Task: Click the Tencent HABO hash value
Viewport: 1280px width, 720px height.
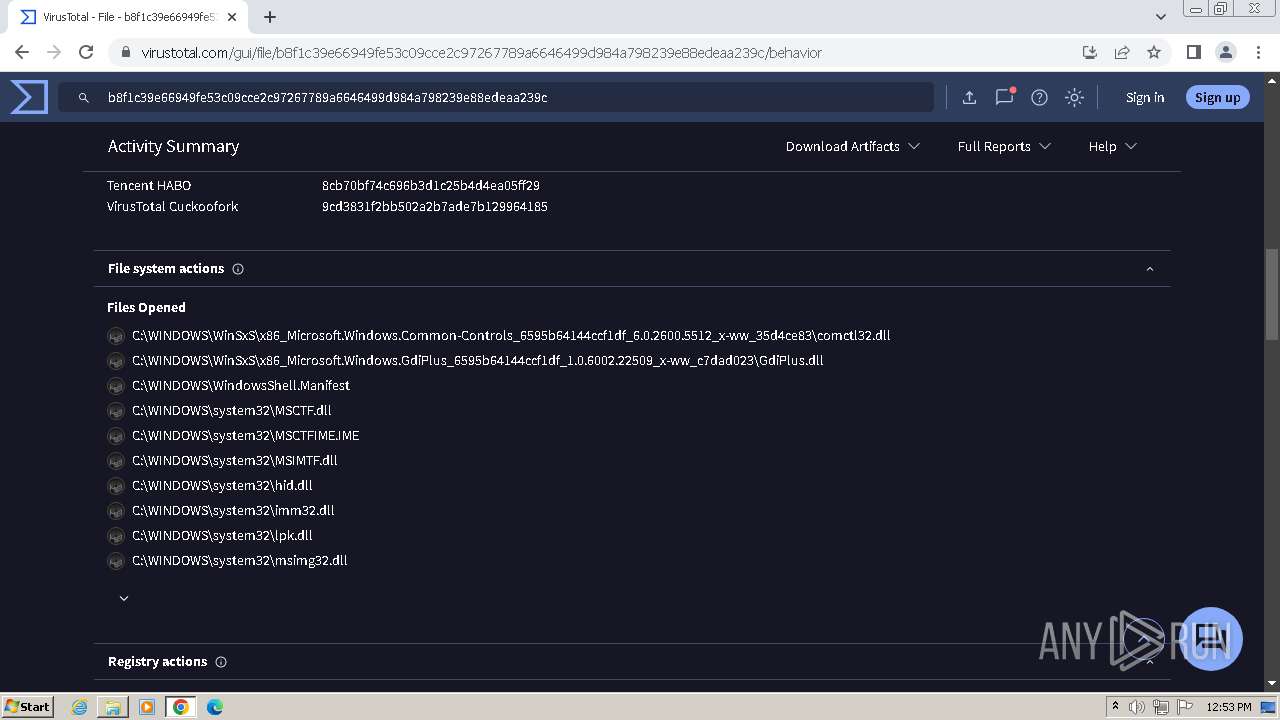Action: [x=431, y=185]
